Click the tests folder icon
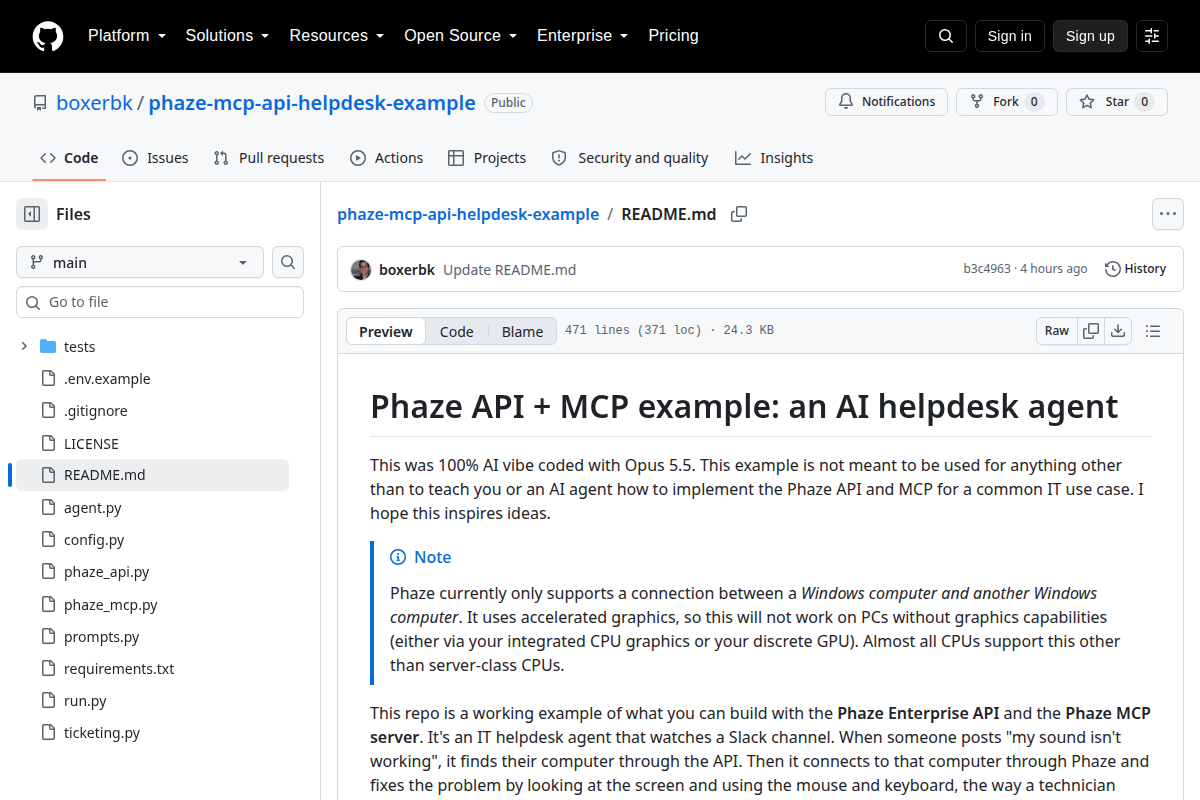 coord(48,347)
